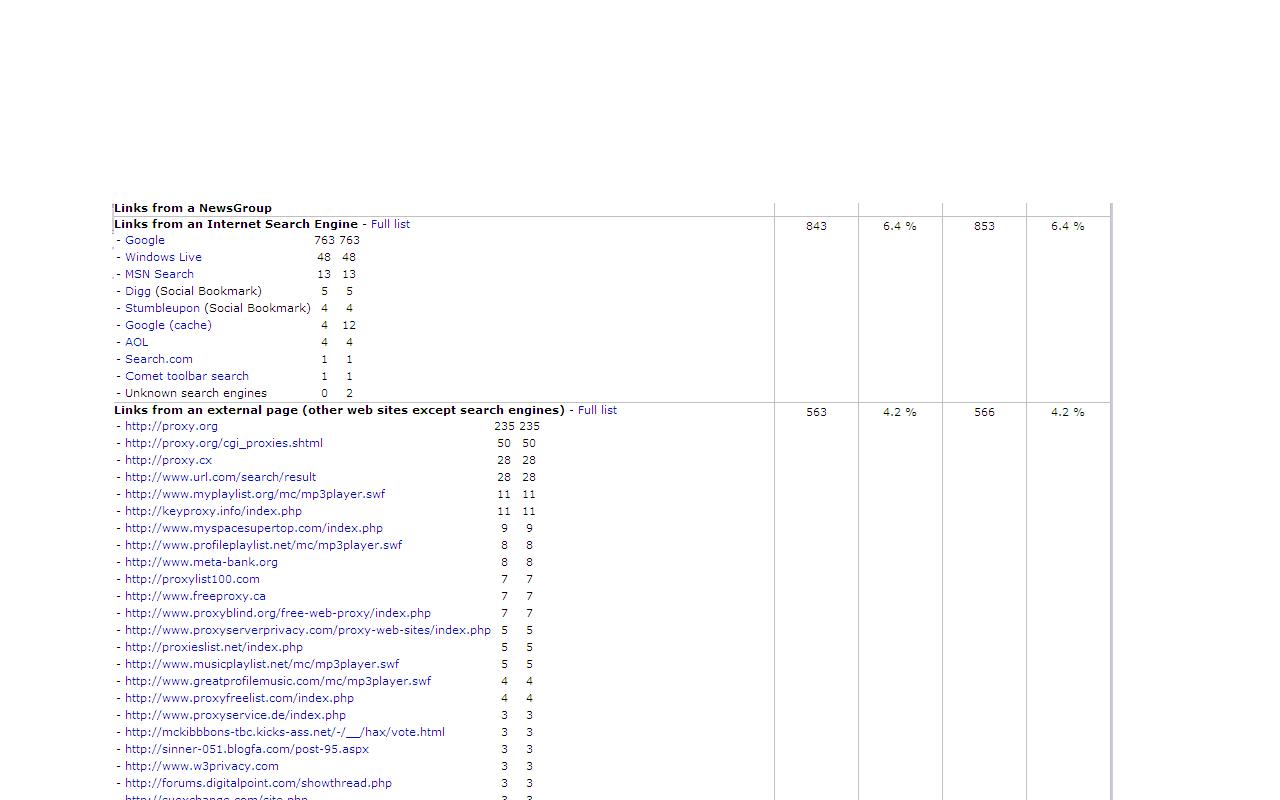The height and width of the screenshot is (800, 1280).
Task: Open the Digg social bookmark link
Action: click(138, 291)
